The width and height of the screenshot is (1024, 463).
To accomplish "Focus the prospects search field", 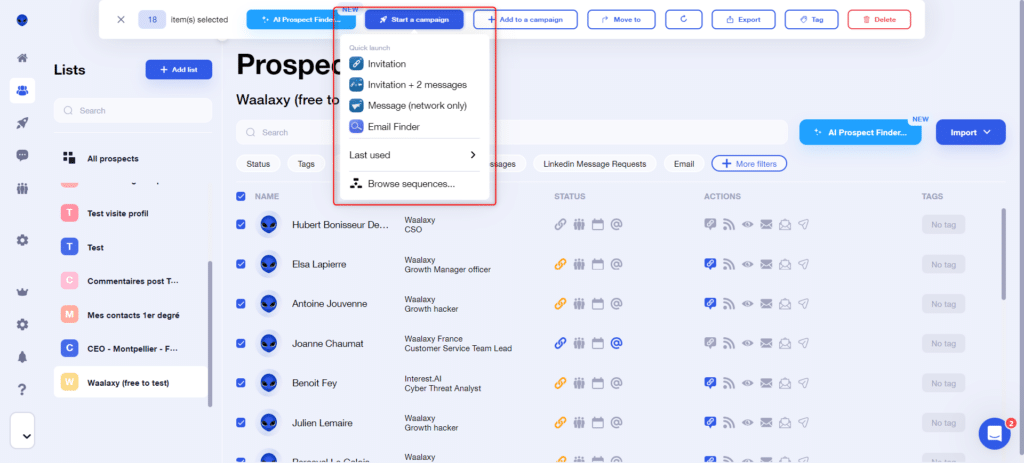I will (x=512, y=132).
